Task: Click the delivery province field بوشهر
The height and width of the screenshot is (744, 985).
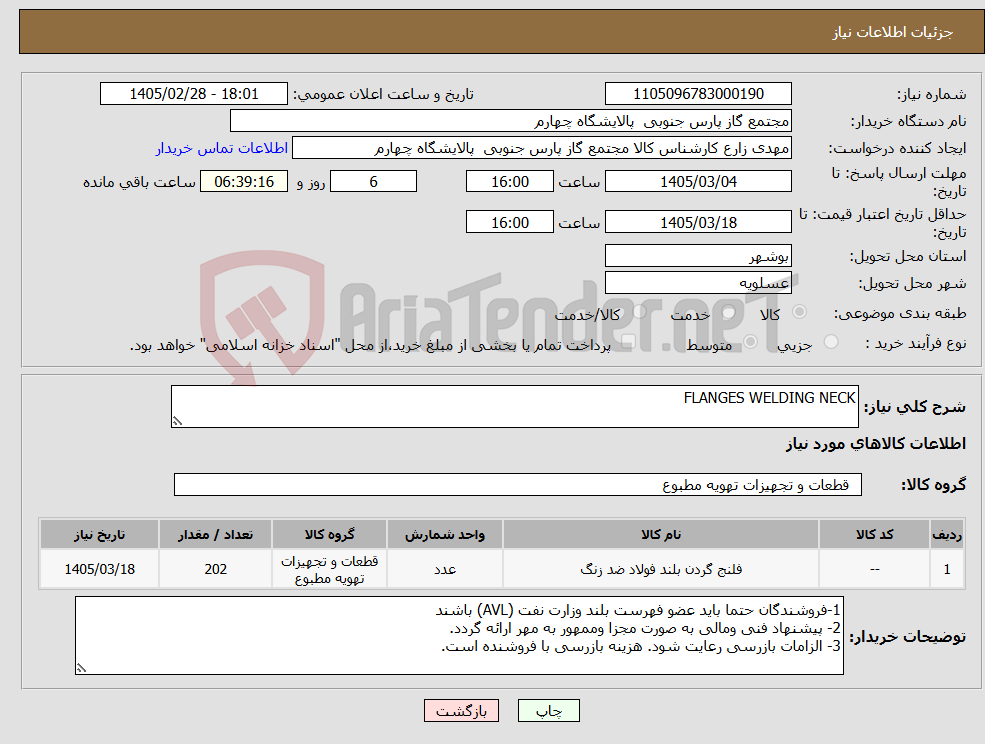Action: (698, 256)
